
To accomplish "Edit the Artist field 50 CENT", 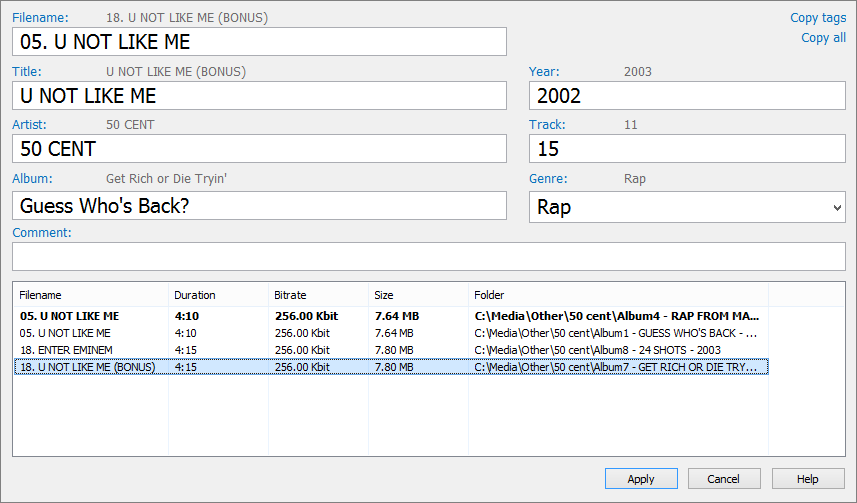I will pyautogui.click(x=259, y=149).
